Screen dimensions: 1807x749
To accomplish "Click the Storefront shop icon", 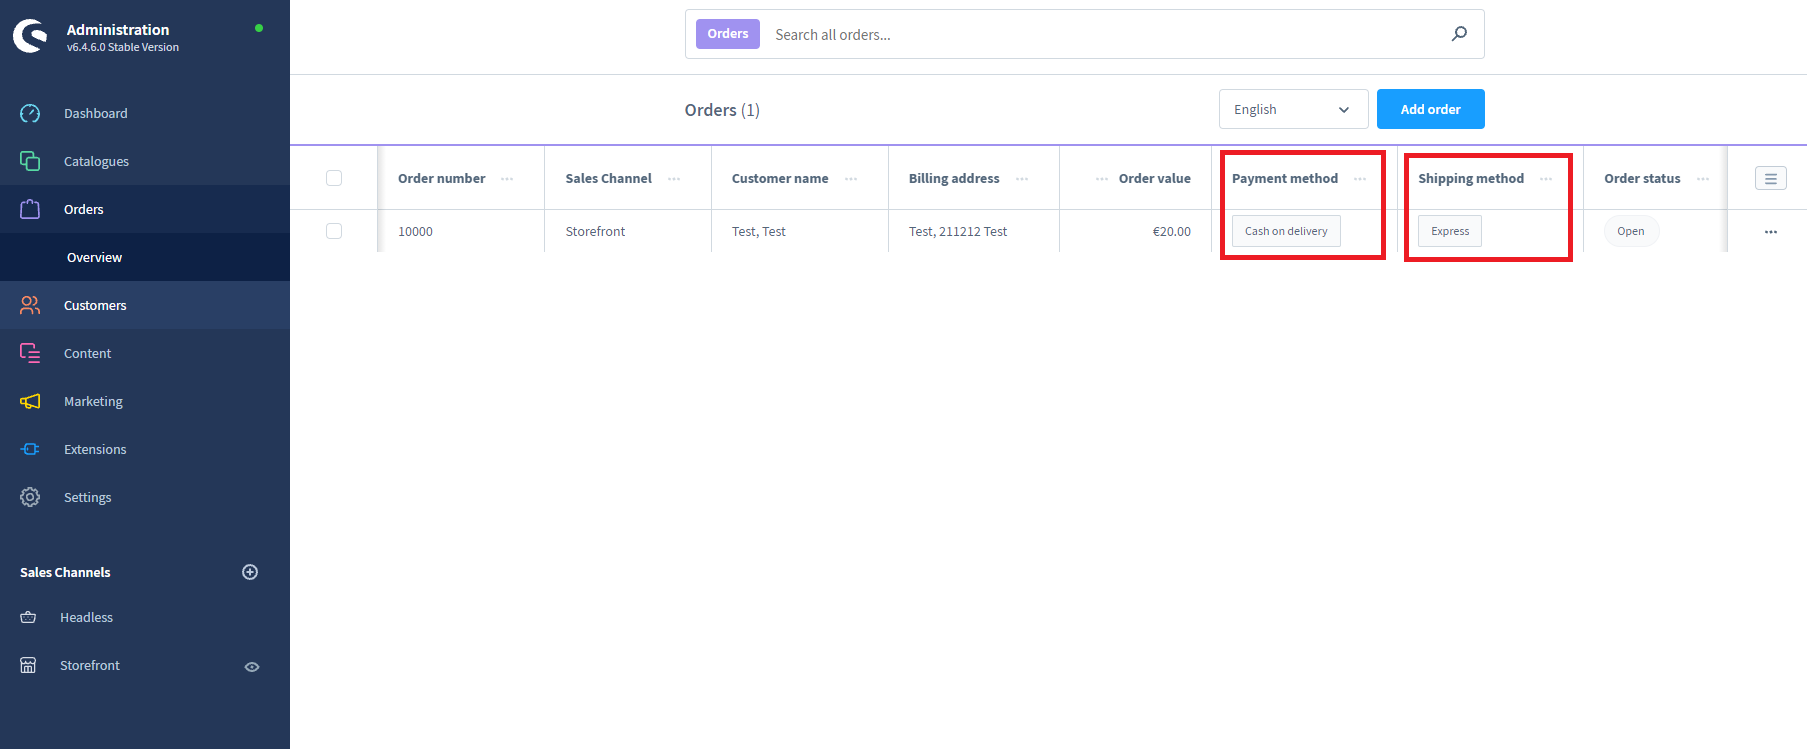I will click(28, 665).
